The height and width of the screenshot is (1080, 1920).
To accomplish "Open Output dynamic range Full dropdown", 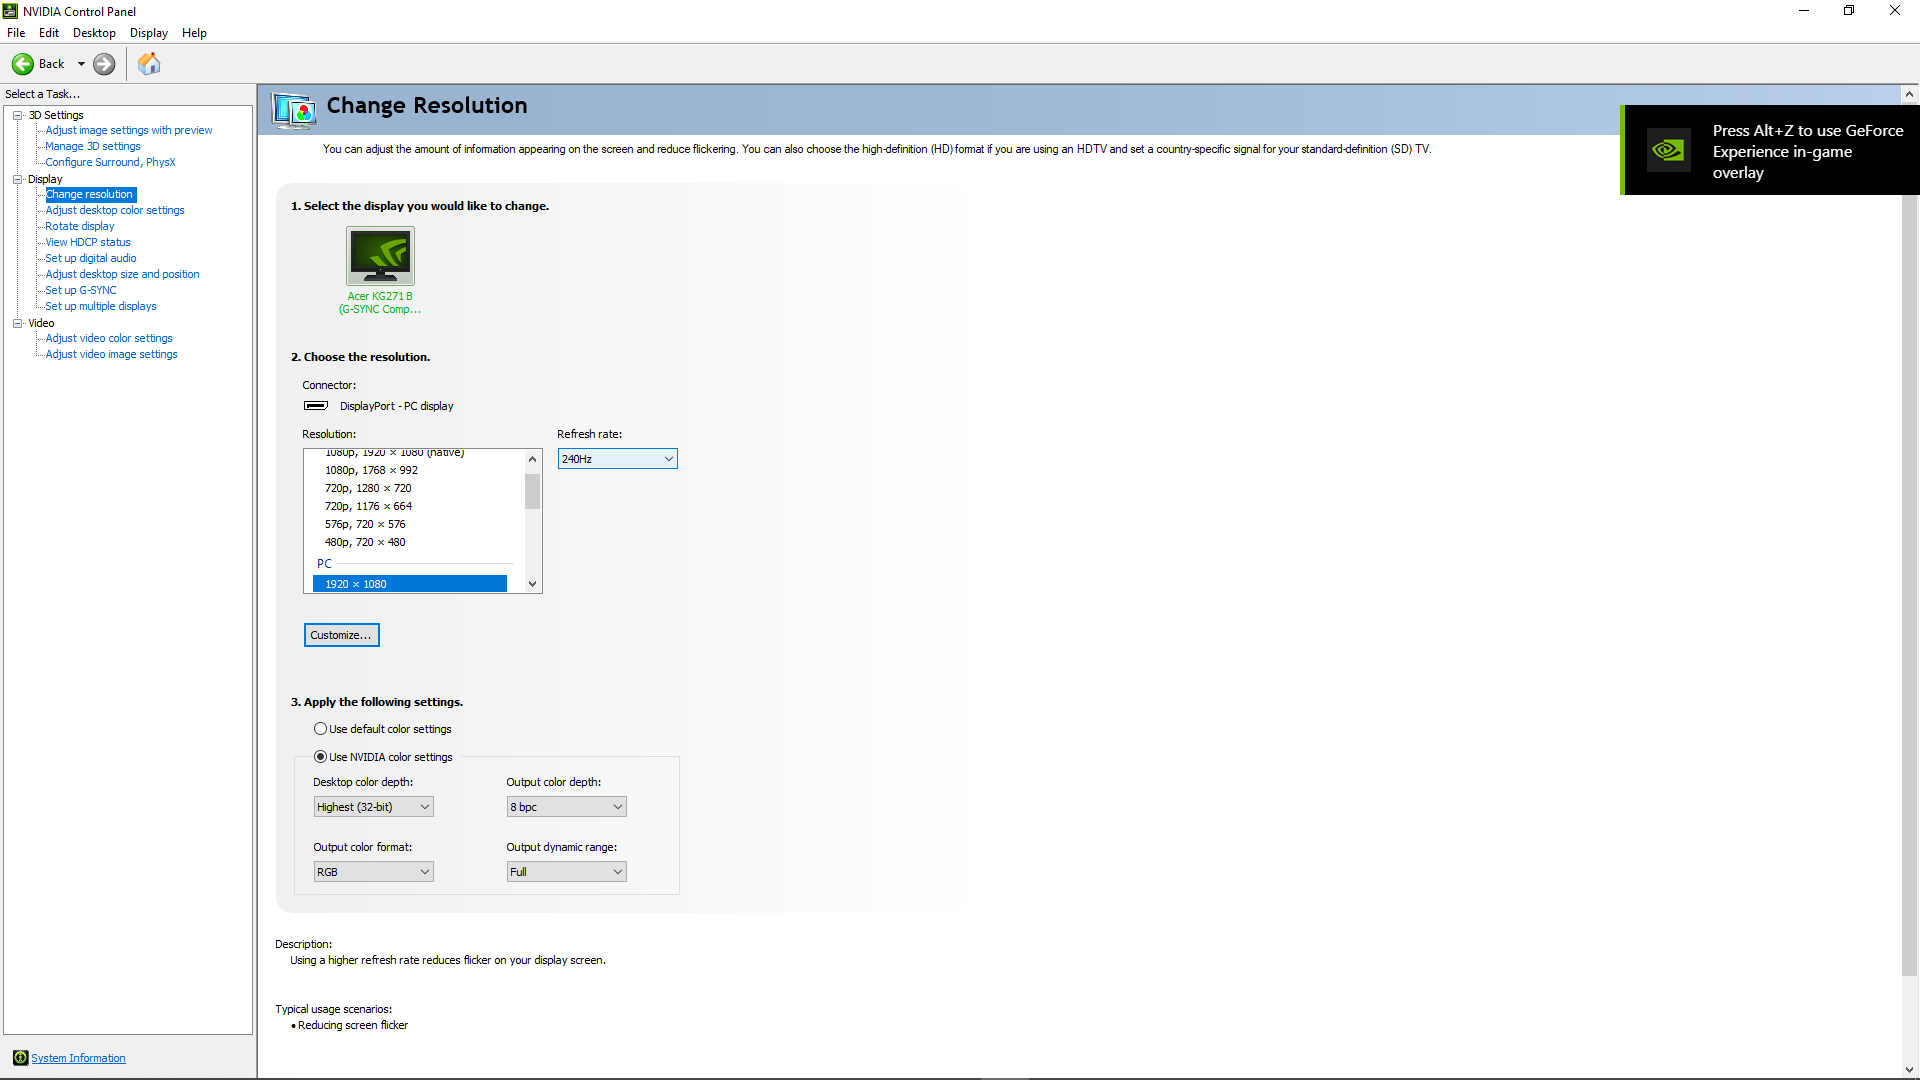I will [x=566, y=872].
